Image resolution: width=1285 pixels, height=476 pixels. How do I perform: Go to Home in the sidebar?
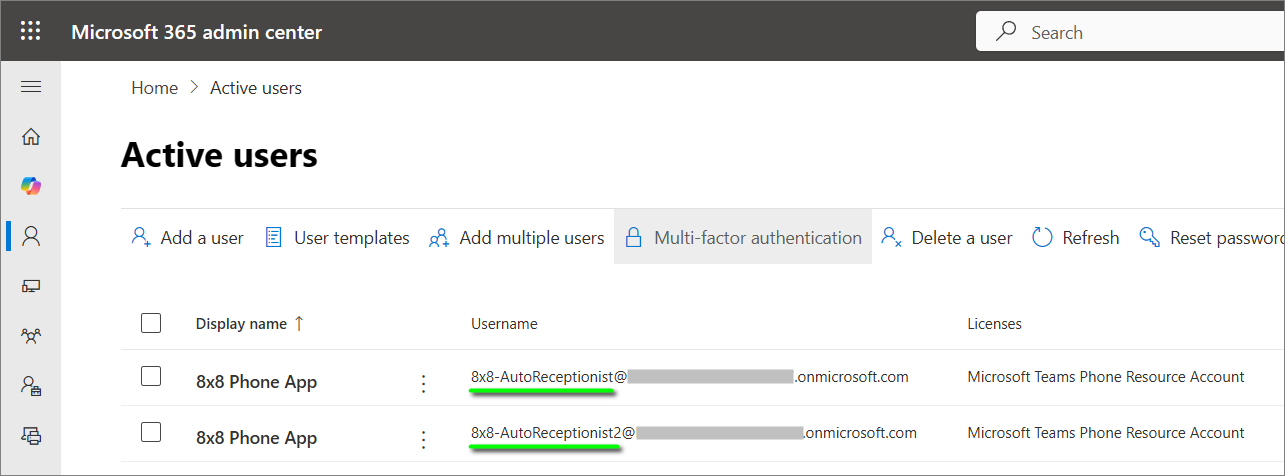tap(31, 137)
